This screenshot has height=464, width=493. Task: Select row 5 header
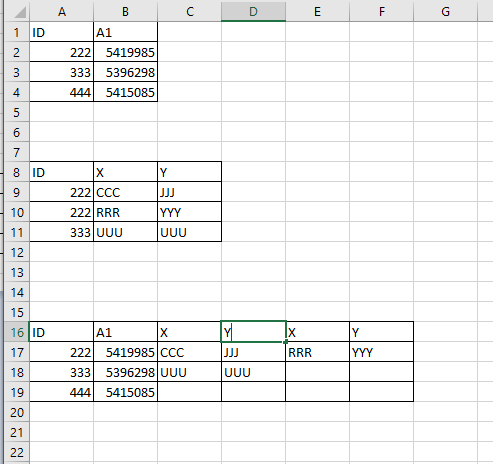click(17, 112)
